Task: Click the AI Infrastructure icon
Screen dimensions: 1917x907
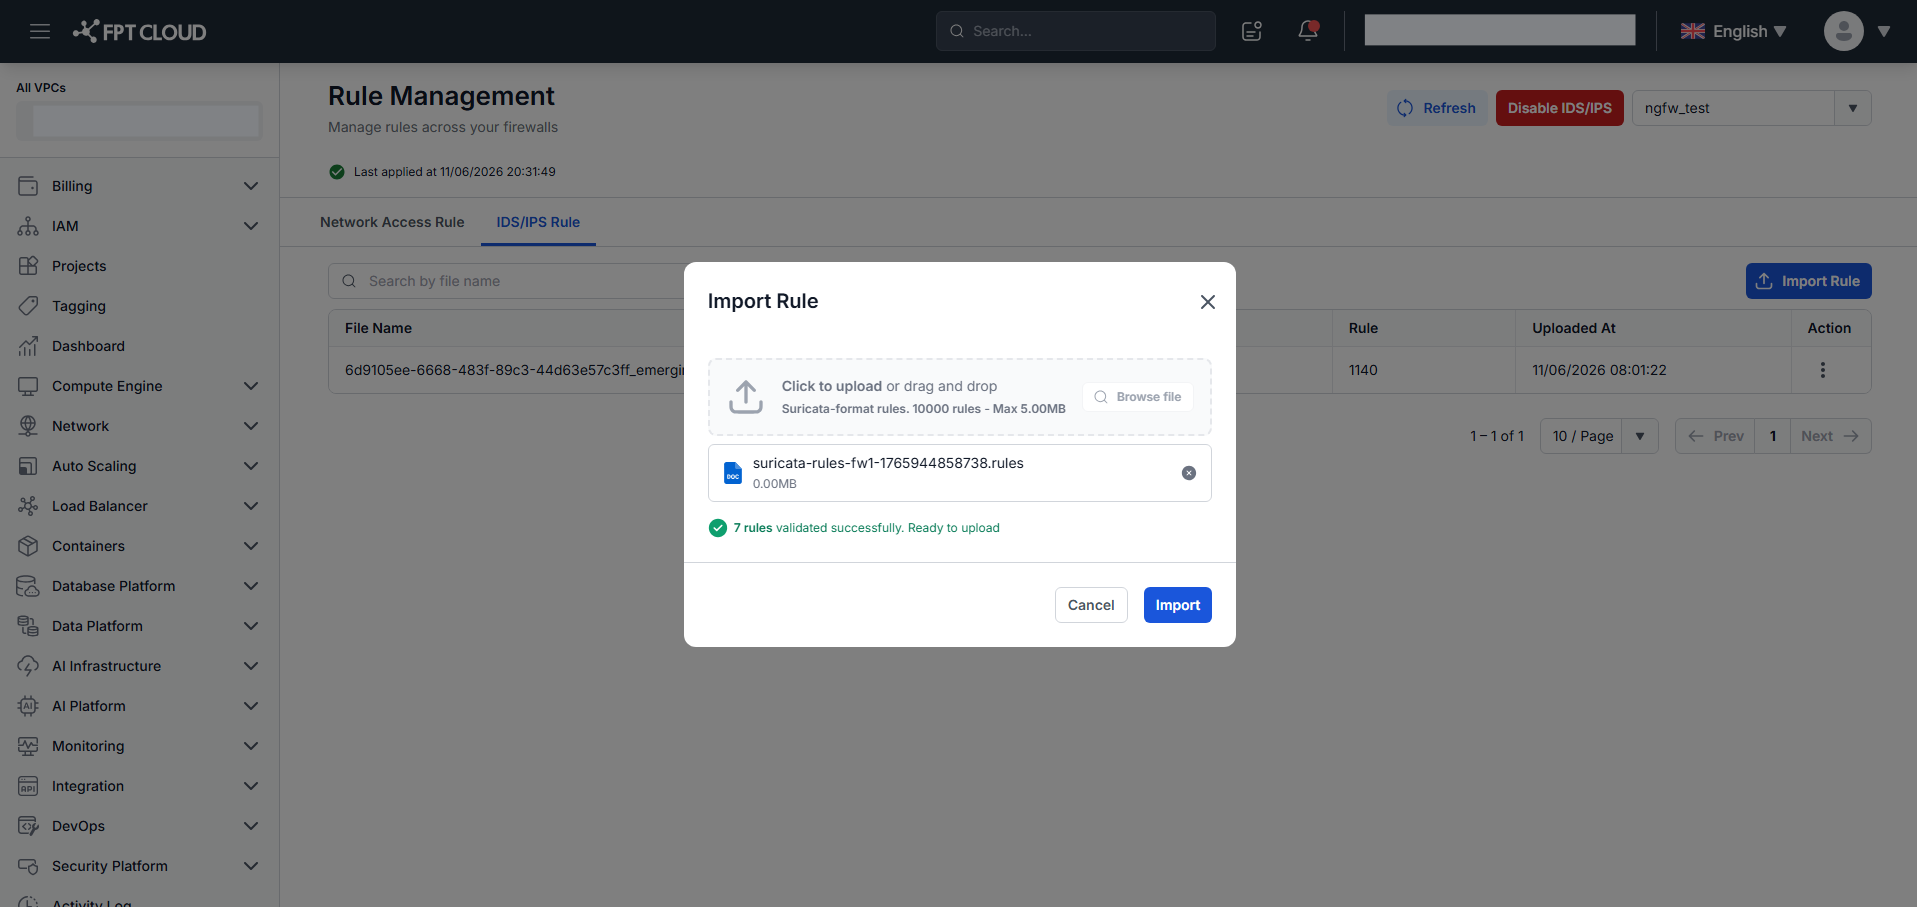Action: pos(28,666)
